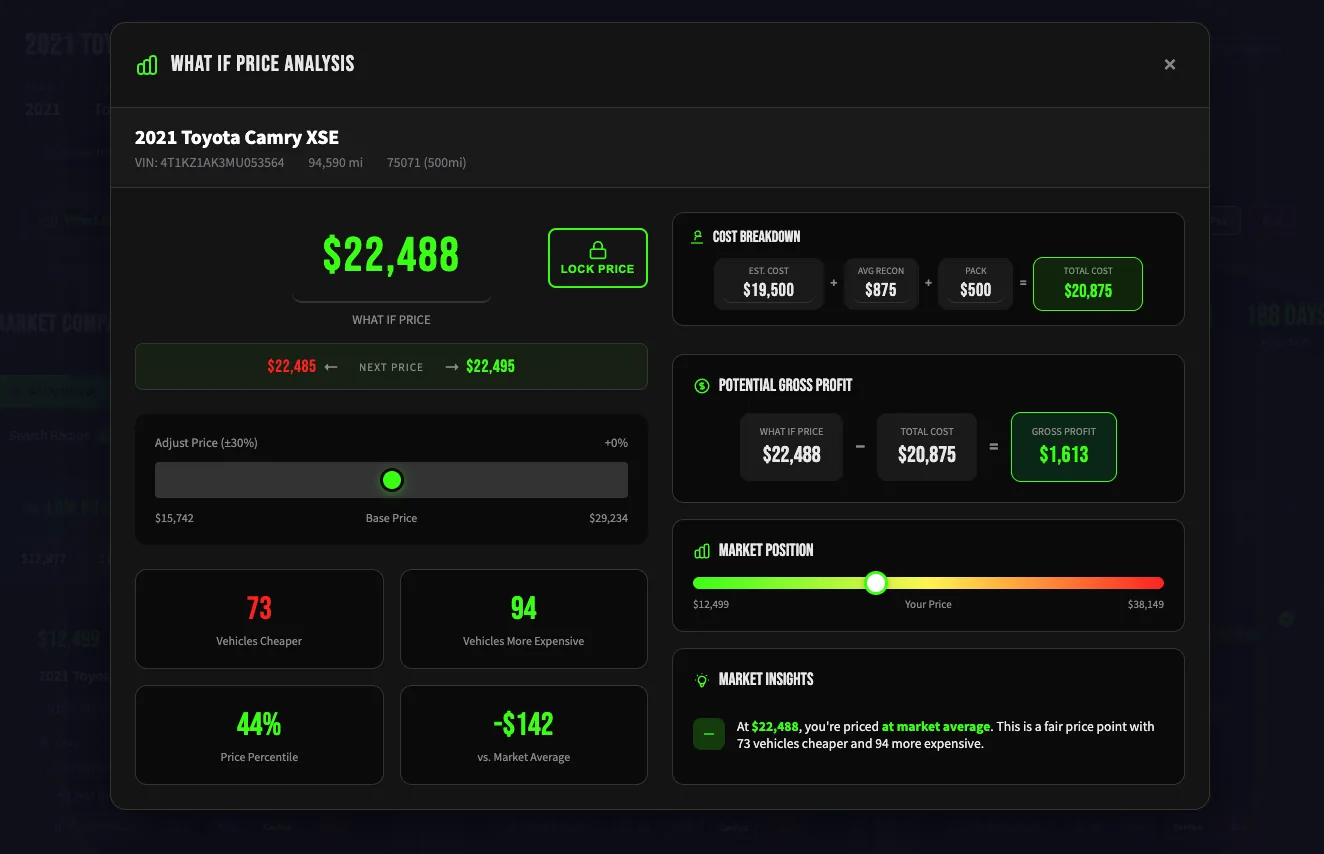1324x854 pixels.
Task: Click the minus icon in Market Insights
Action: 709,734
